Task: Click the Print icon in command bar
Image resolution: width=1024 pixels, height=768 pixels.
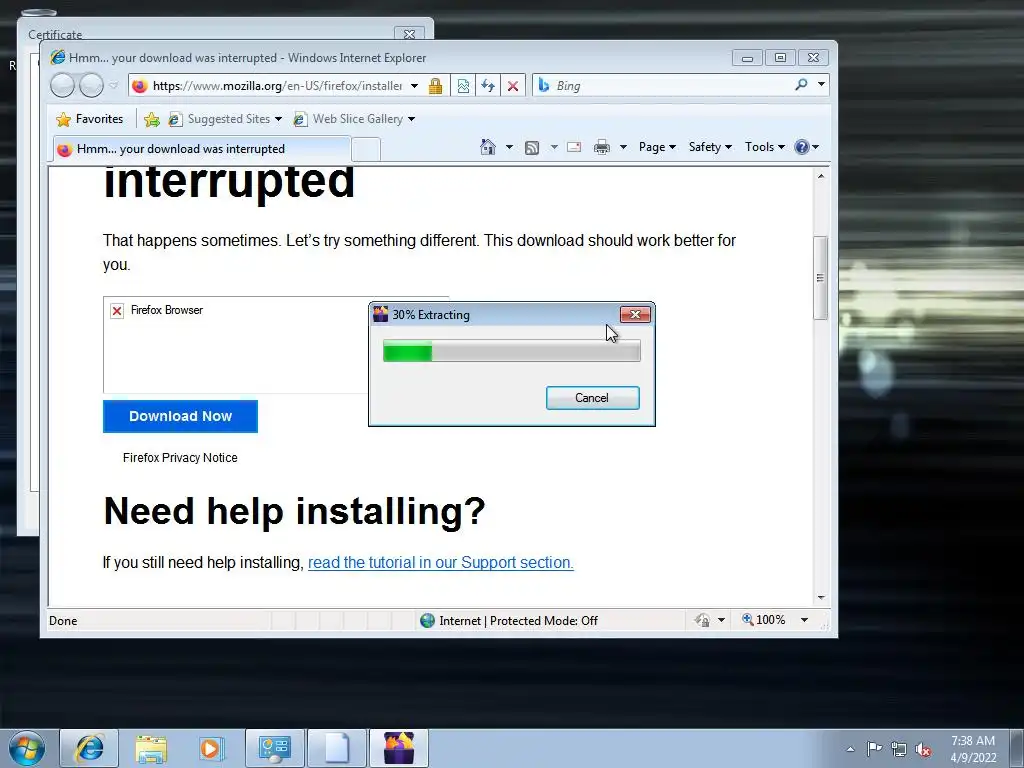Action: coord(601,147)
